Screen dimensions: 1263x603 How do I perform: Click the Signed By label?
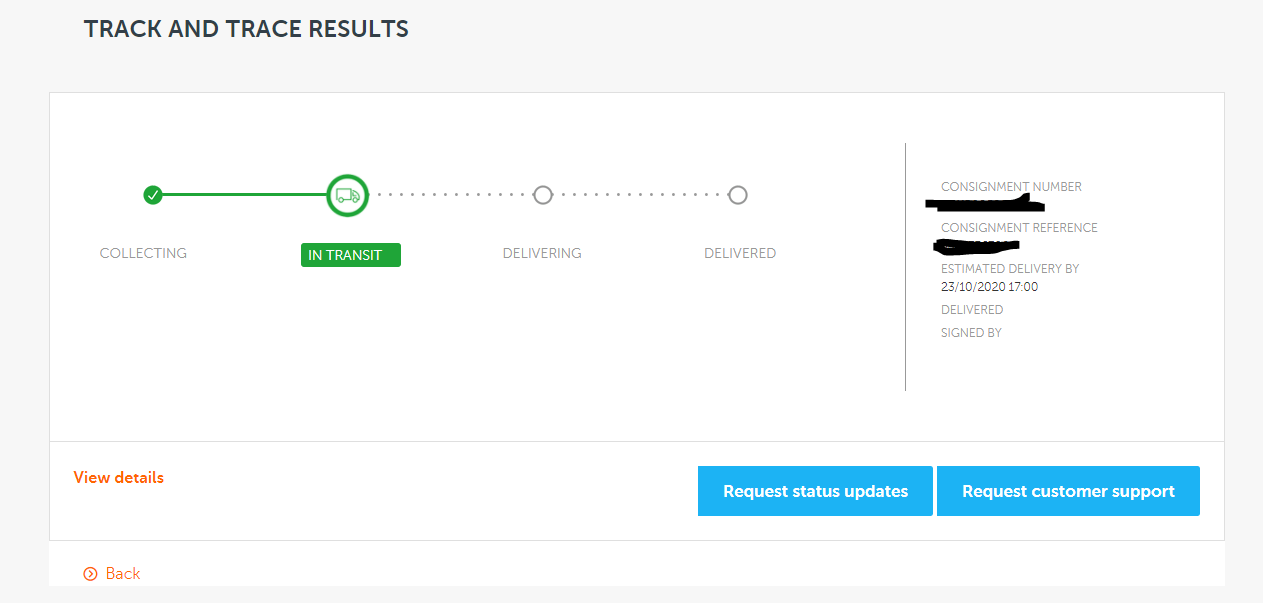coord(971,333)
